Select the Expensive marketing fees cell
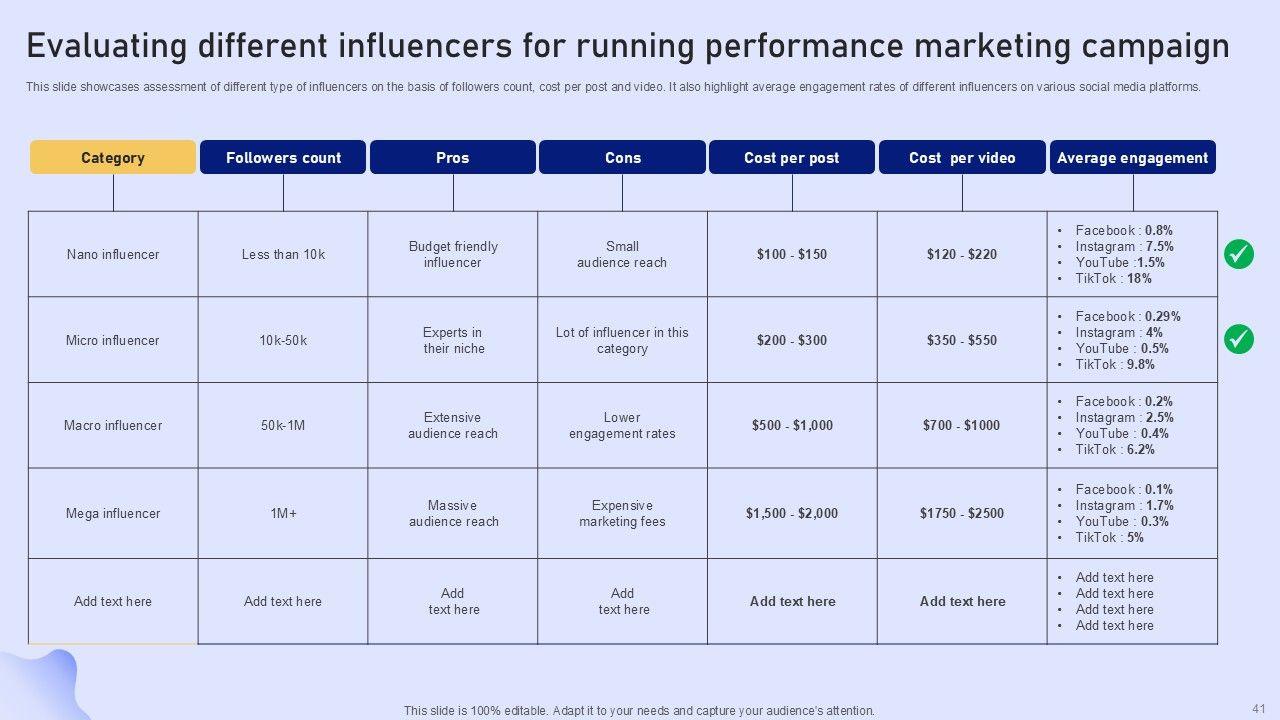The width and height of the screenshot is (1280, 720). (x=622, y=513)
